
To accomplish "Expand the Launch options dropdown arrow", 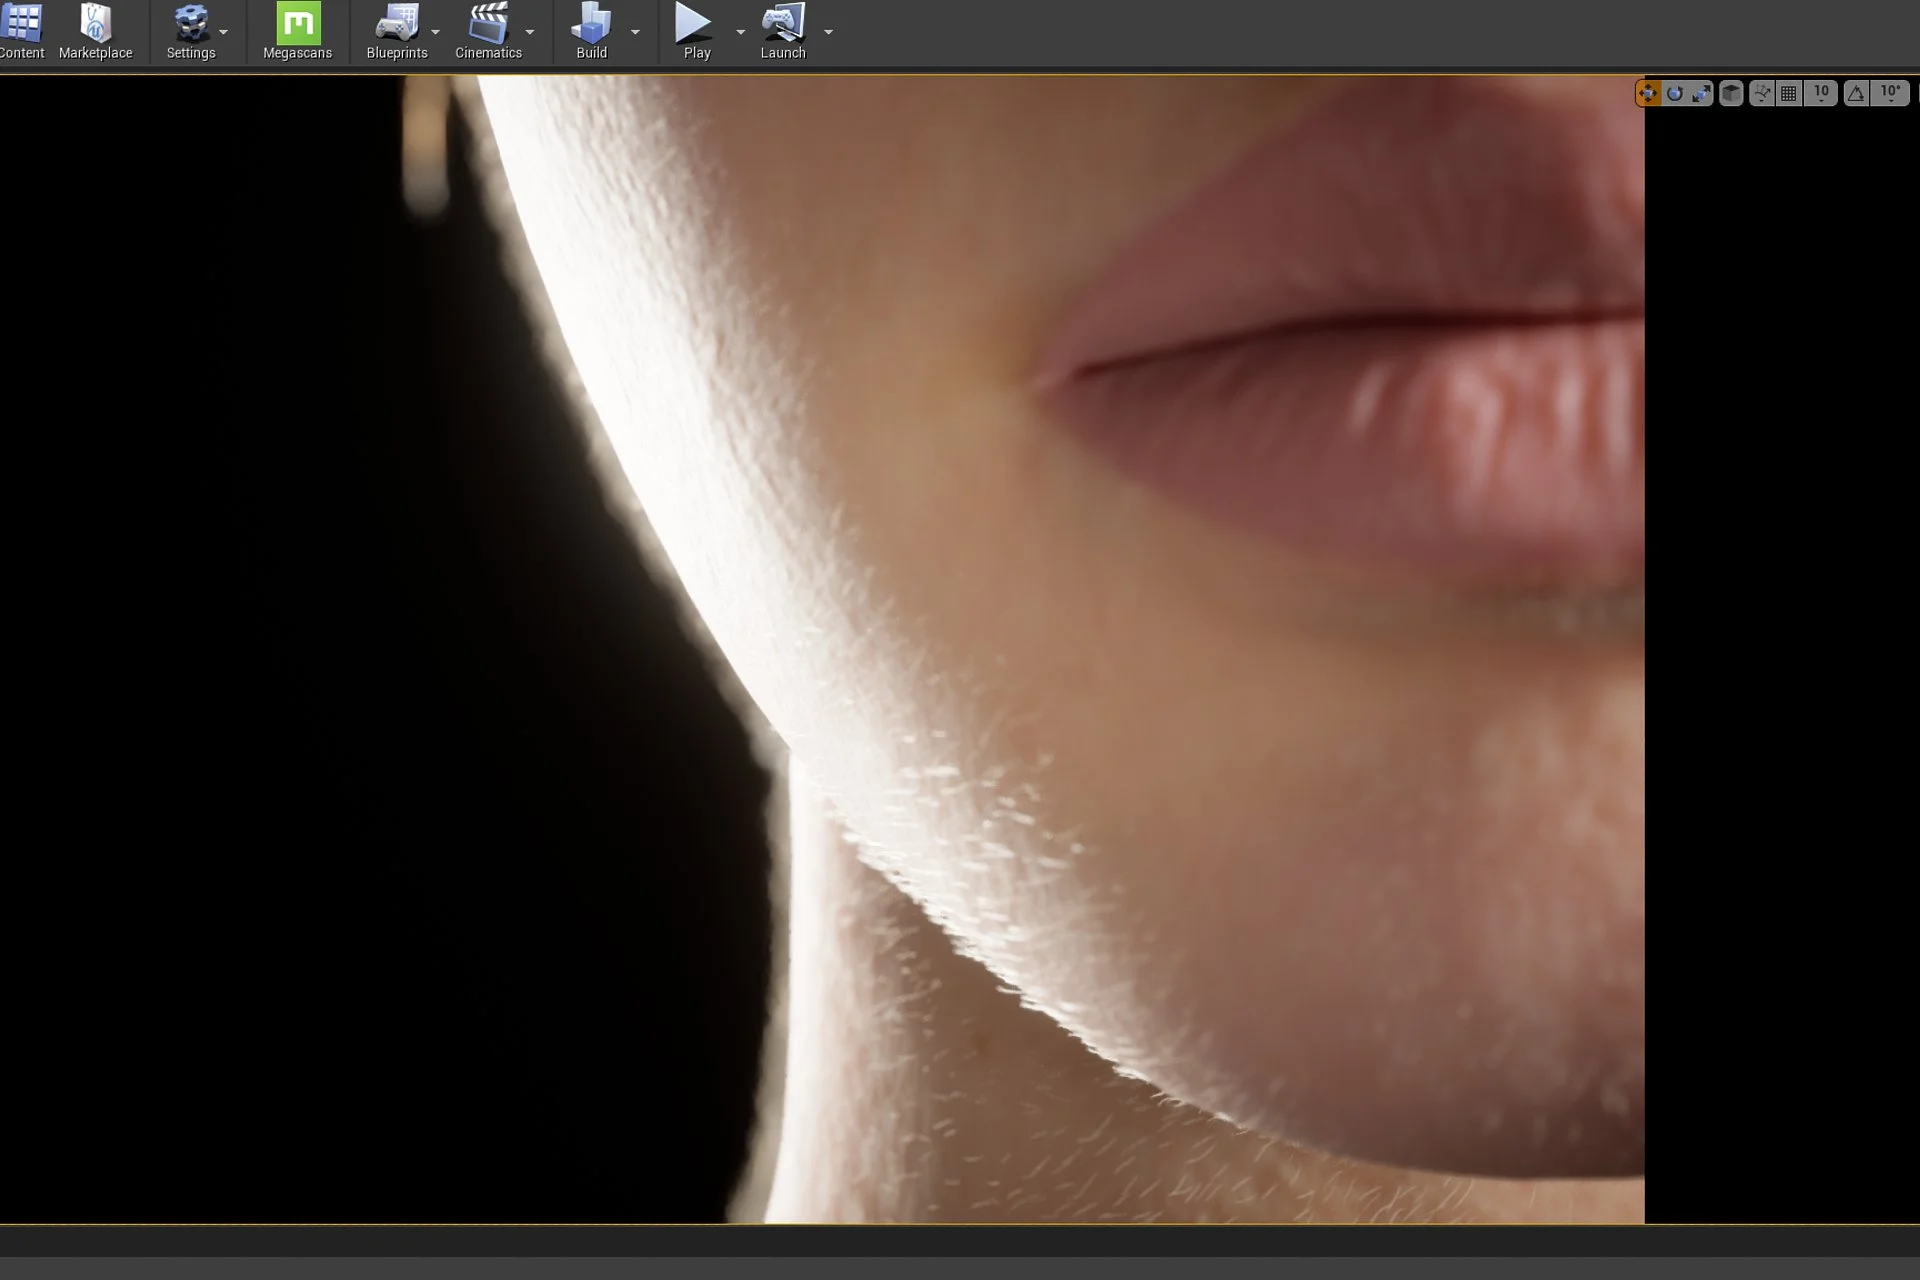I will point(829,32).
